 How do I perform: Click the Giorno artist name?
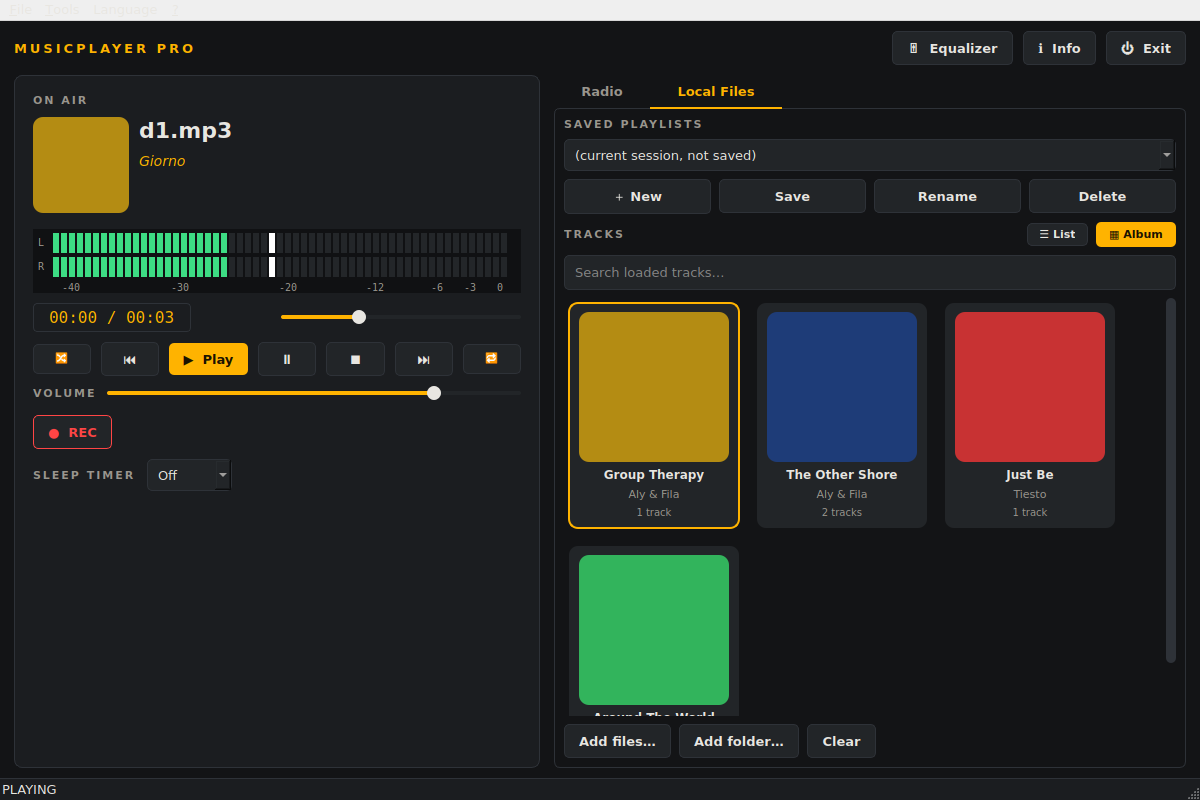162,161
